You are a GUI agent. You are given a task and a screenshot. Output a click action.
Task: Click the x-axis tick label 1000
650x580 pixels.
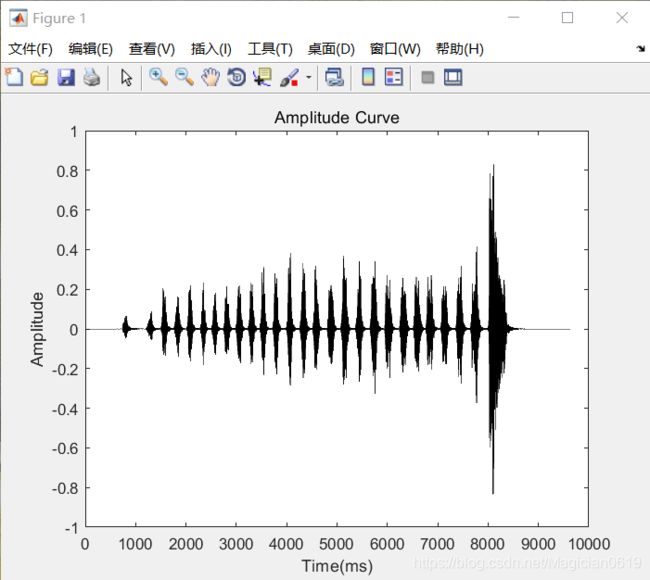(x=136, y=544)
